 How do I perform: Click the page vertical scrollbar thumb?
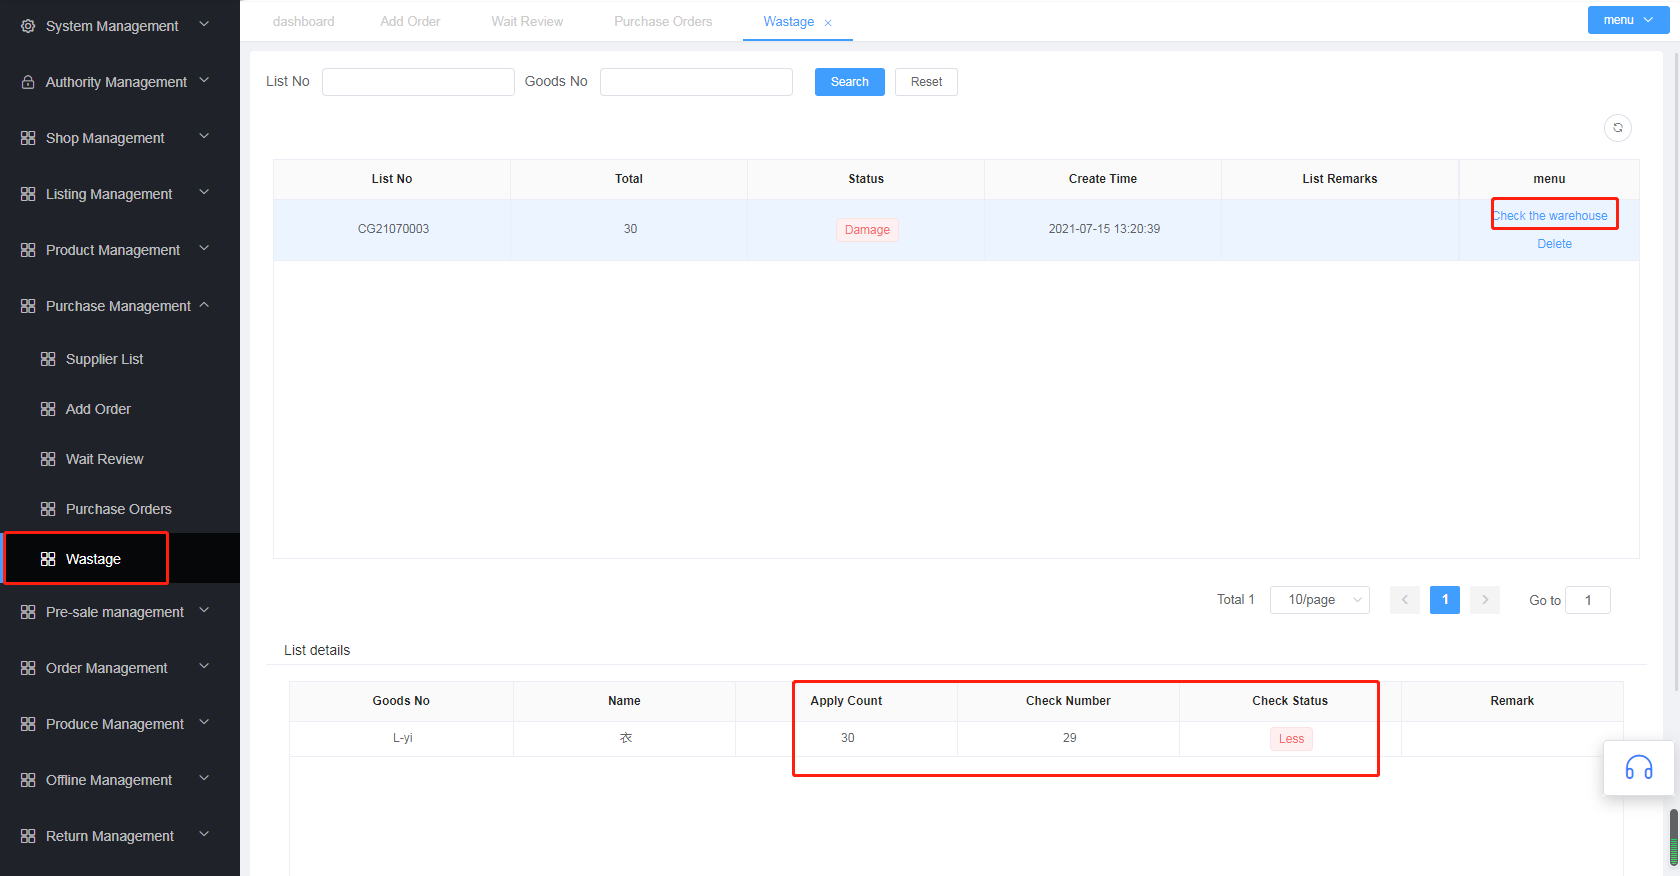pyautogui.click(x=1674, y=838)
